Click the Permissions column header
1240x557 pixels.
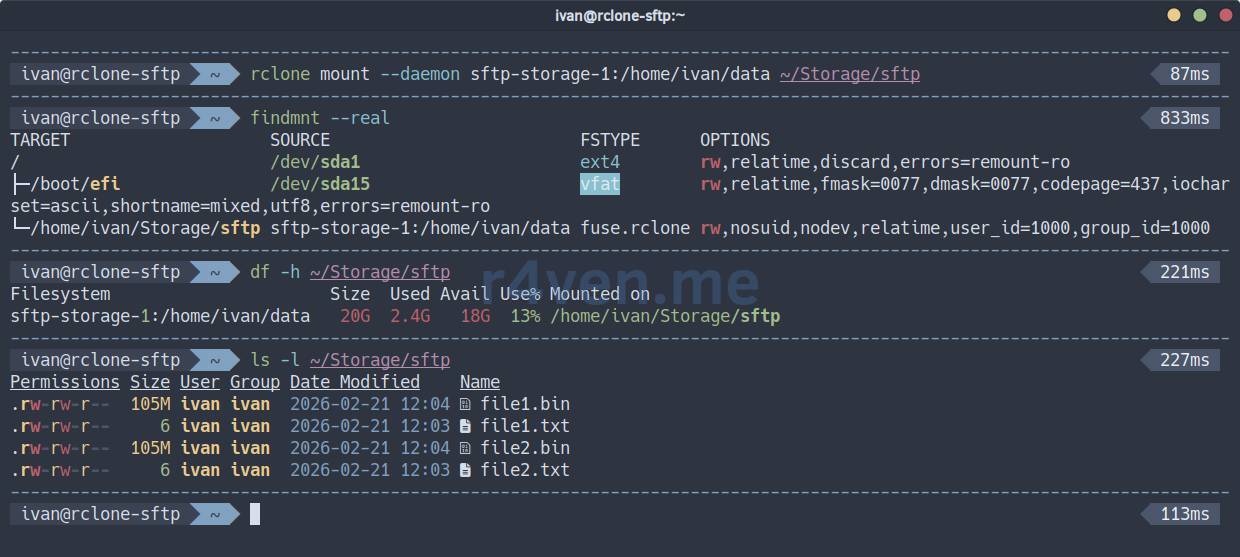(65, 382)
